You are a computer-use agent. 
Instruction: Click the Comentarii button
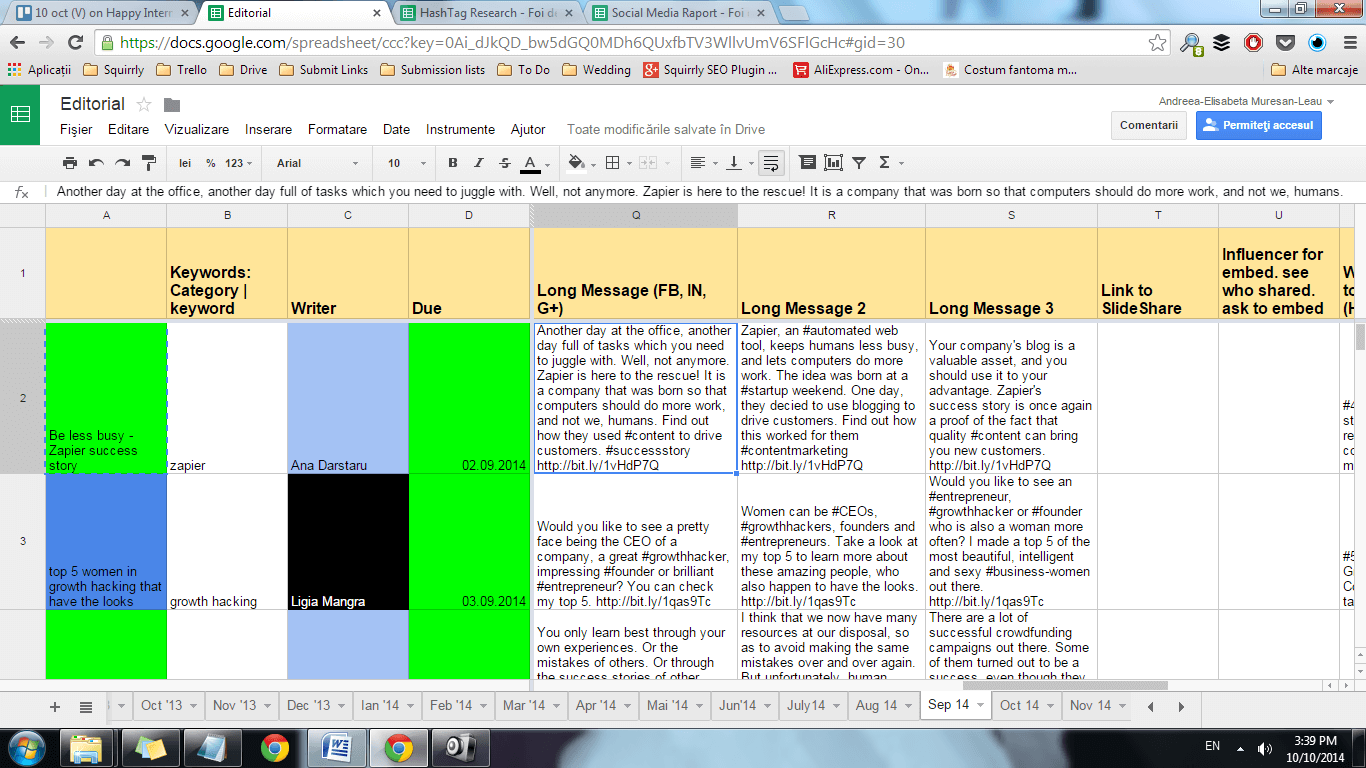pyautogui.click(x=1148, y=125)
